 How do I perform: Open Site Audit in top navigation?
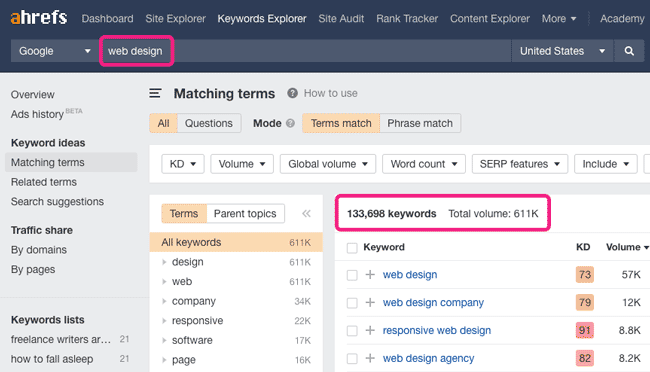[341, 19]
